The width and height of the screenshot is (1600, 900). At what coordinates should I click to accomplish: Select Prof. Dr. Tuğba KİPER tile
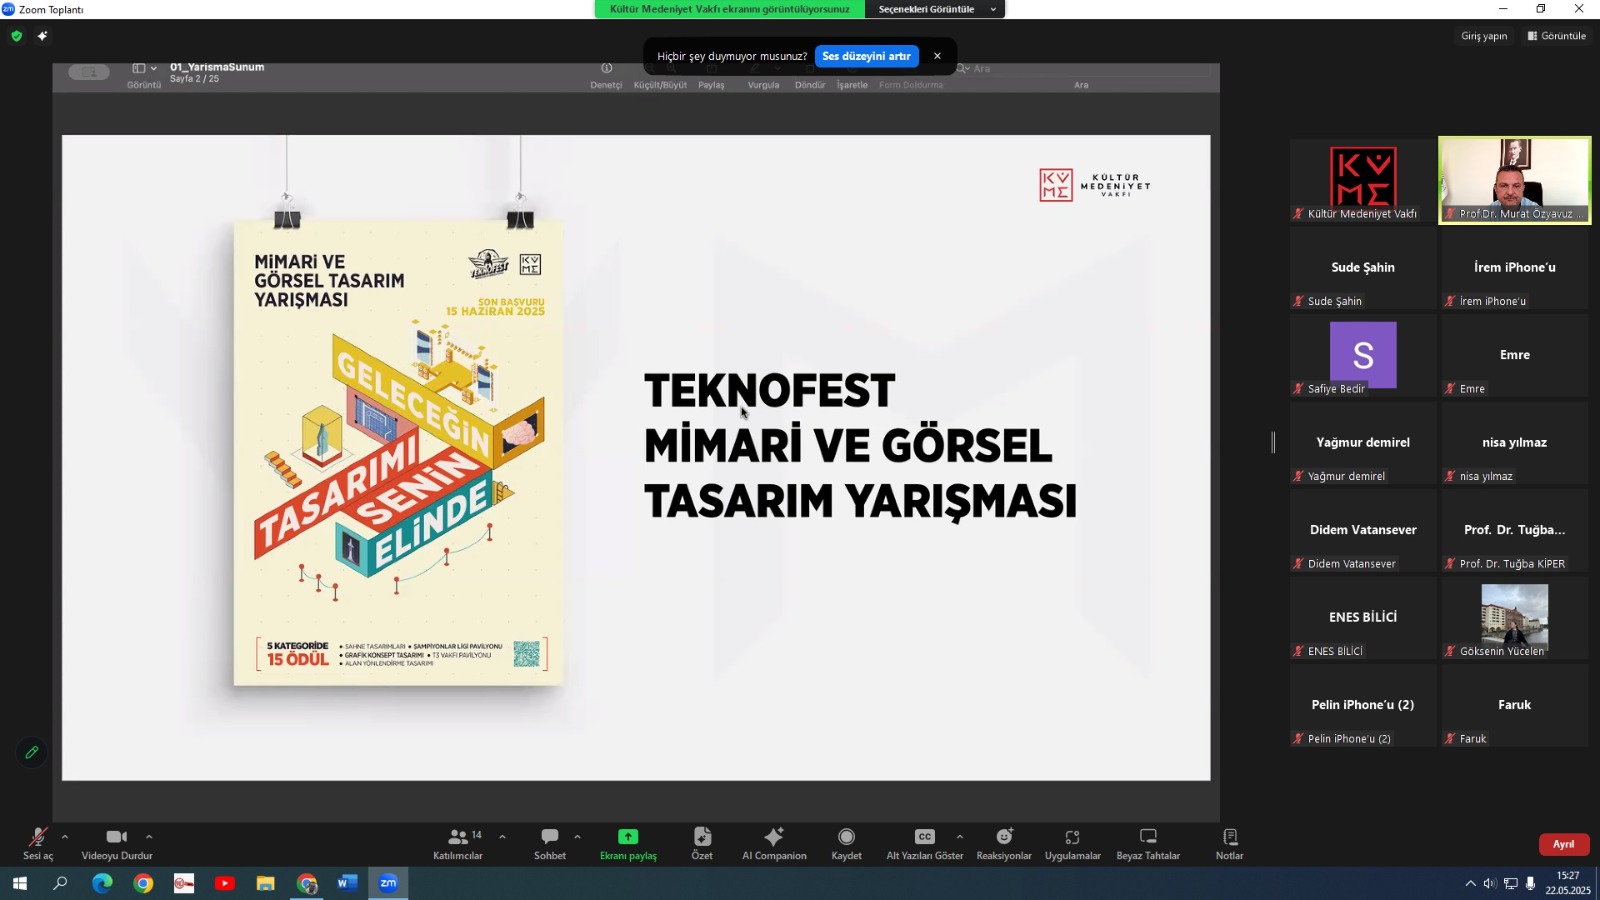[1515, 530]
